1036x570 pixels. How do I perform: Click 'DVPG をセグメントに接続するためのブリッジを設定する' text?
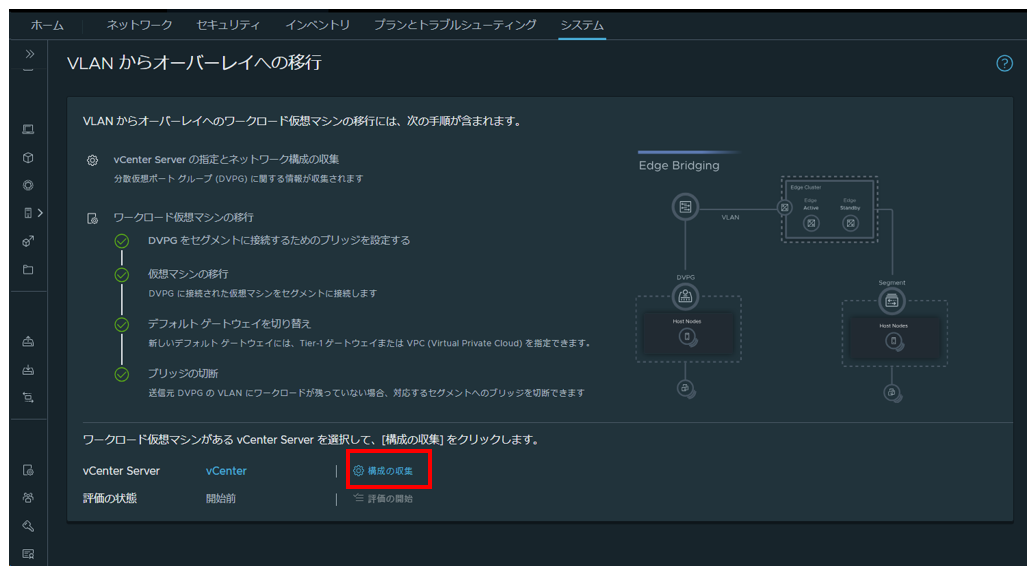pos(279,240)
